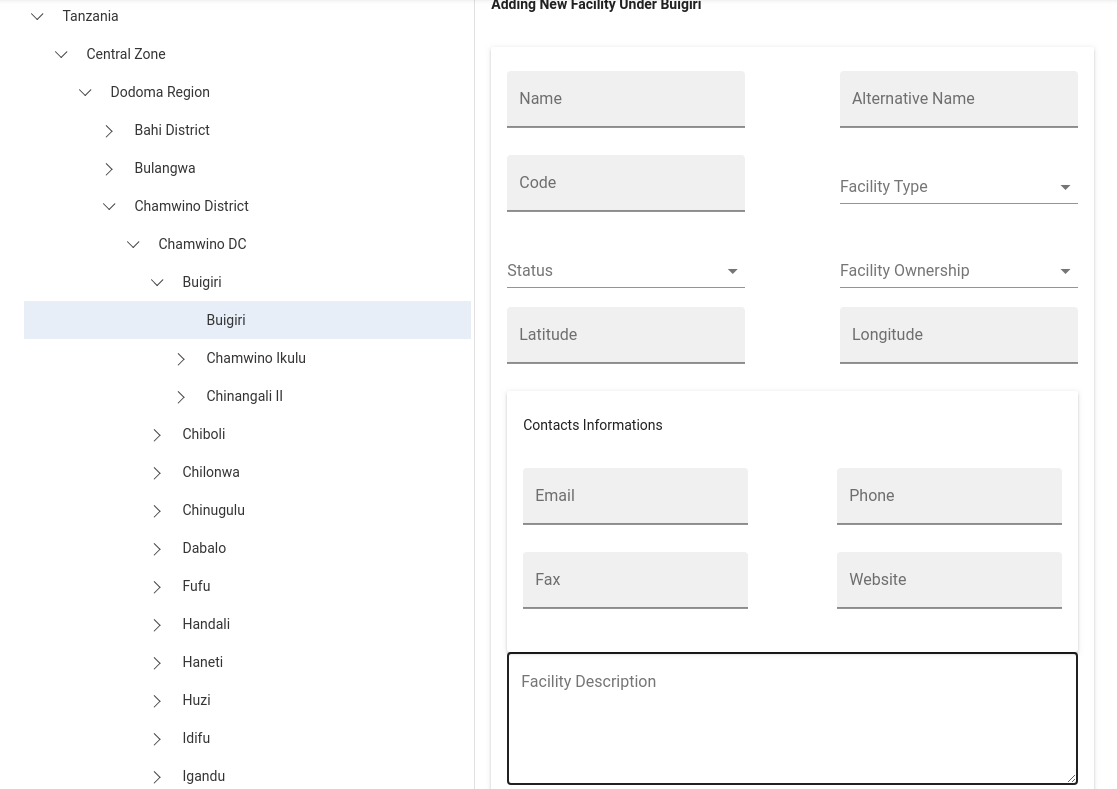Screen dimensions: 1117x789
Task: Select Chiboli label
Action: pyautogui.click(x=204, y=434)
